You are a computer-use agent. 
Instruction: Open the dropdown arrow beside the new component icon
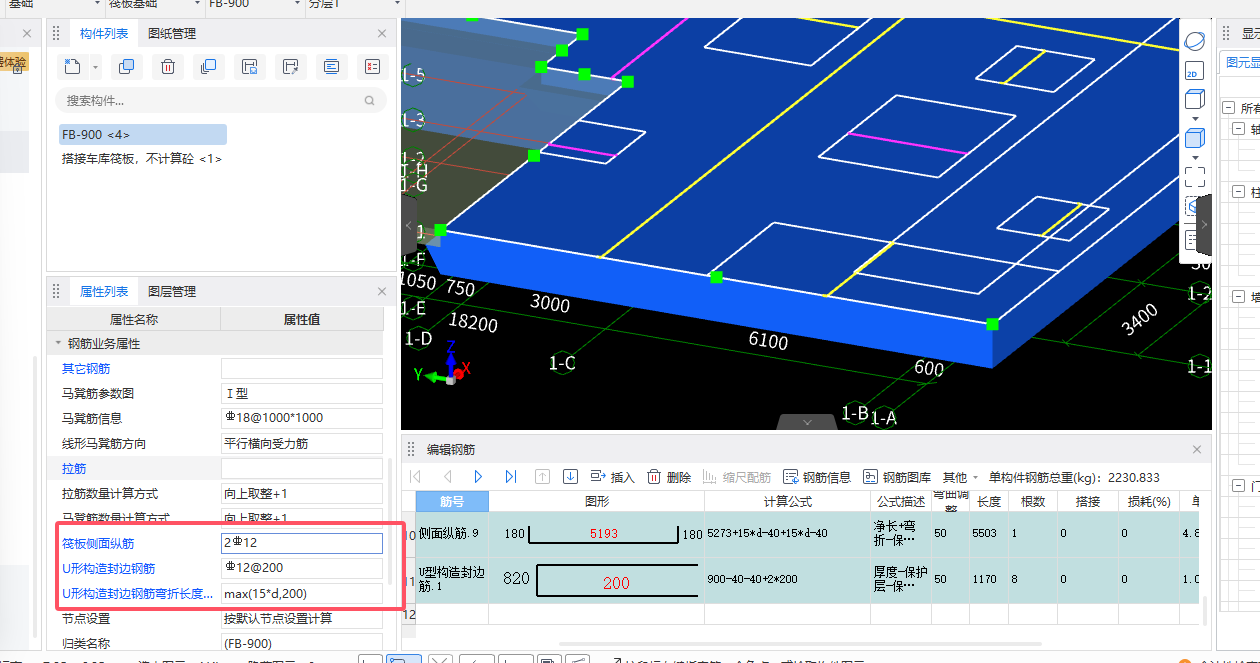click(96, 68)
